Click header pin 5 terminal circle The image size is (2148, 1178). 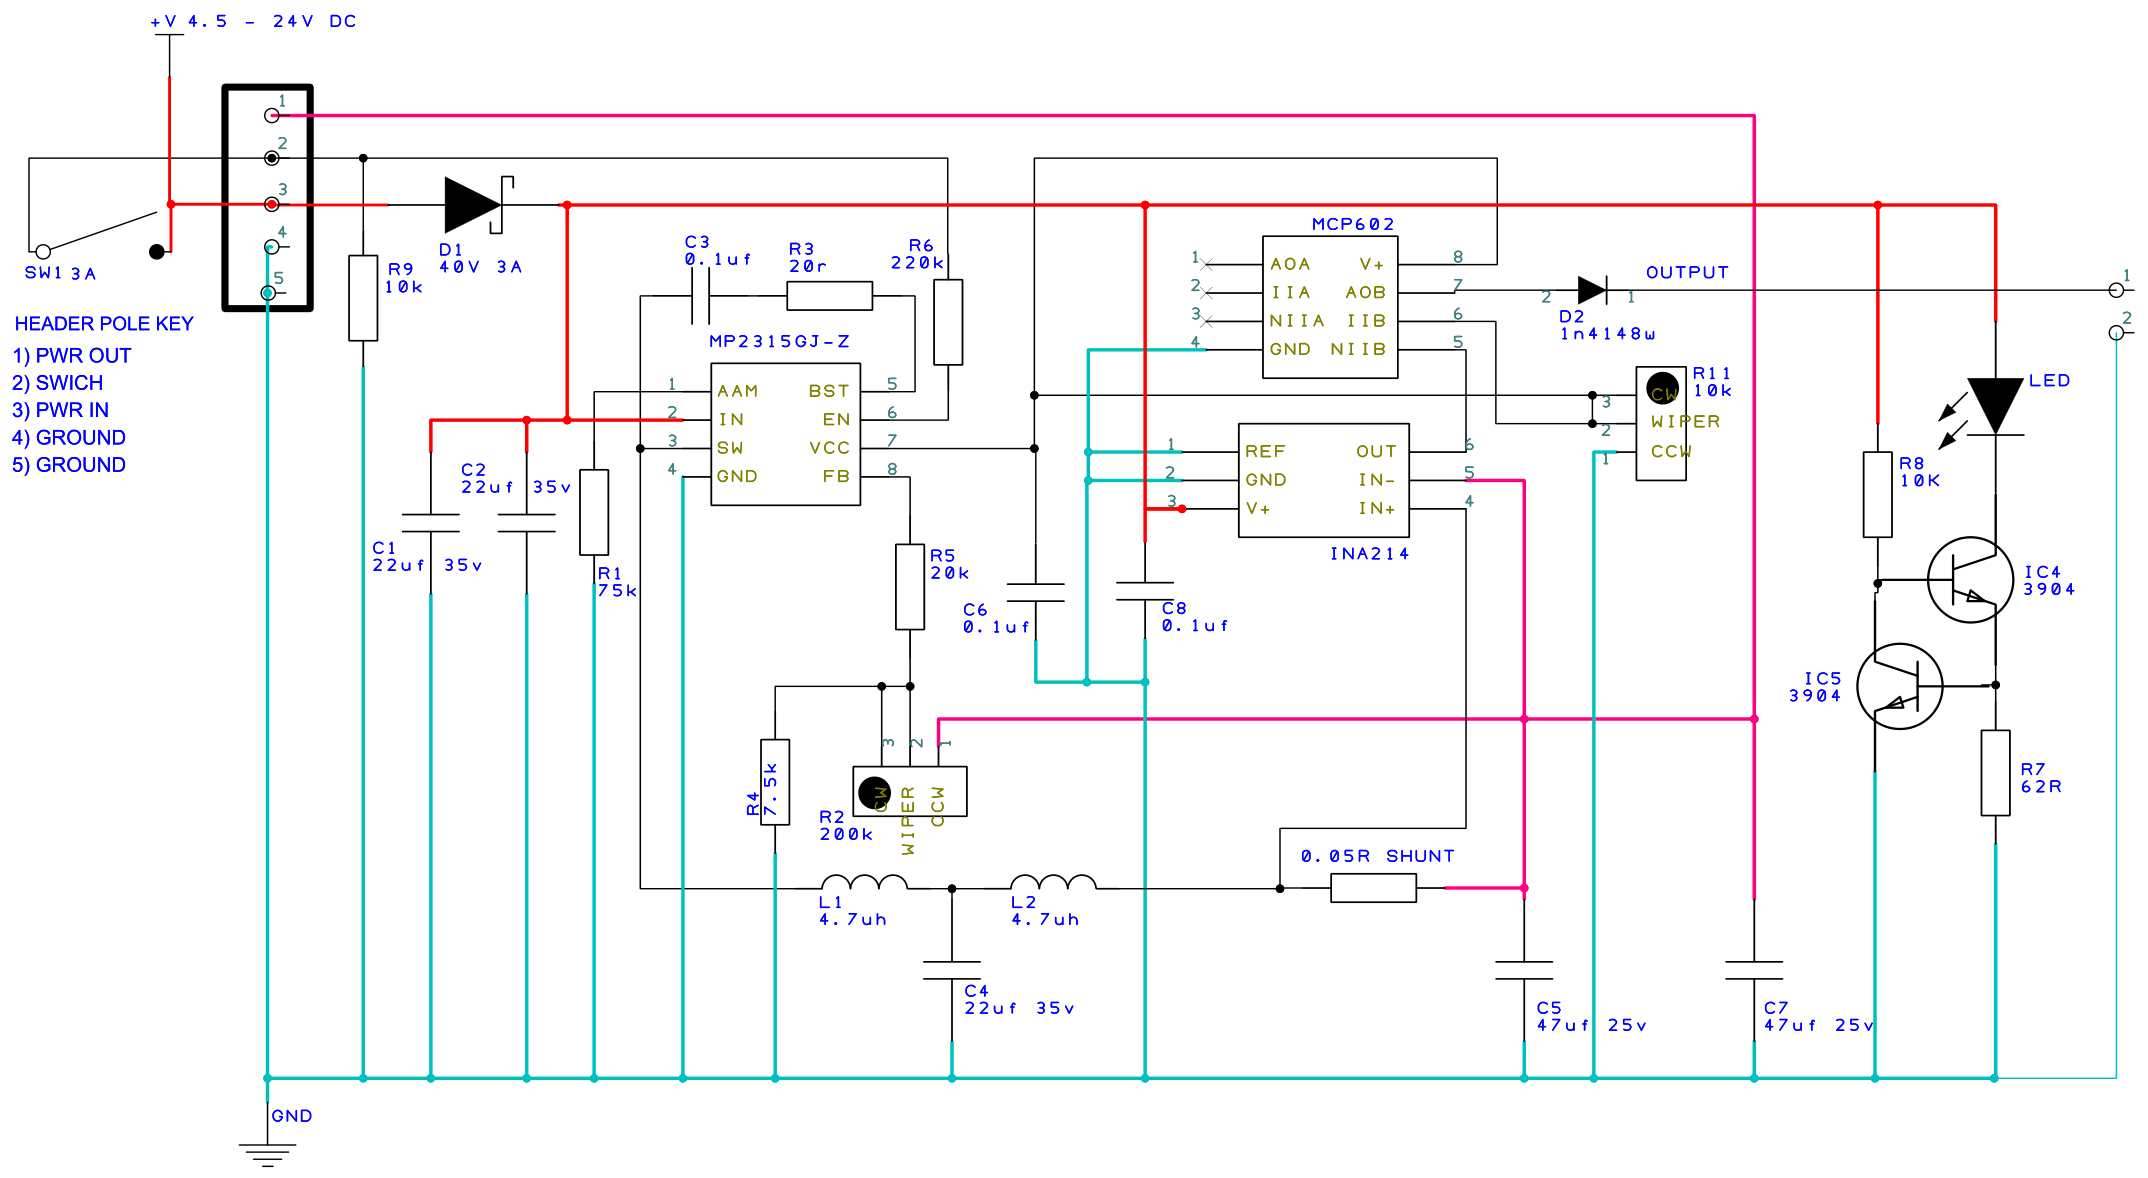[268, 293]
